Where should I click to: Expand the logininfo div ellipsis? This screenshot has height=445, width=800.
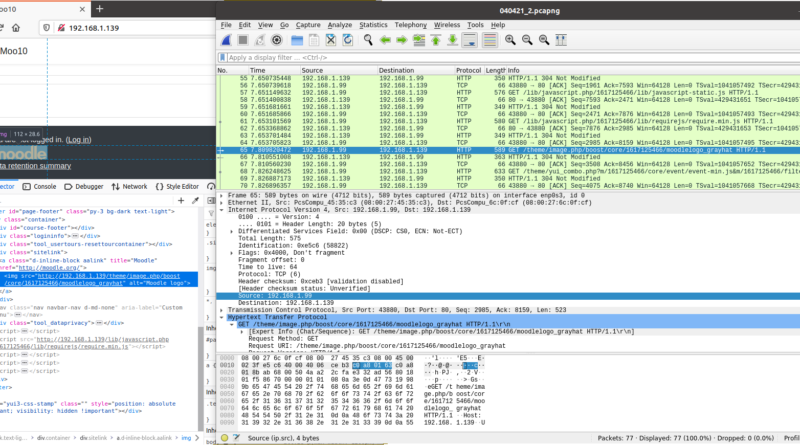click(x=75, y=236)
